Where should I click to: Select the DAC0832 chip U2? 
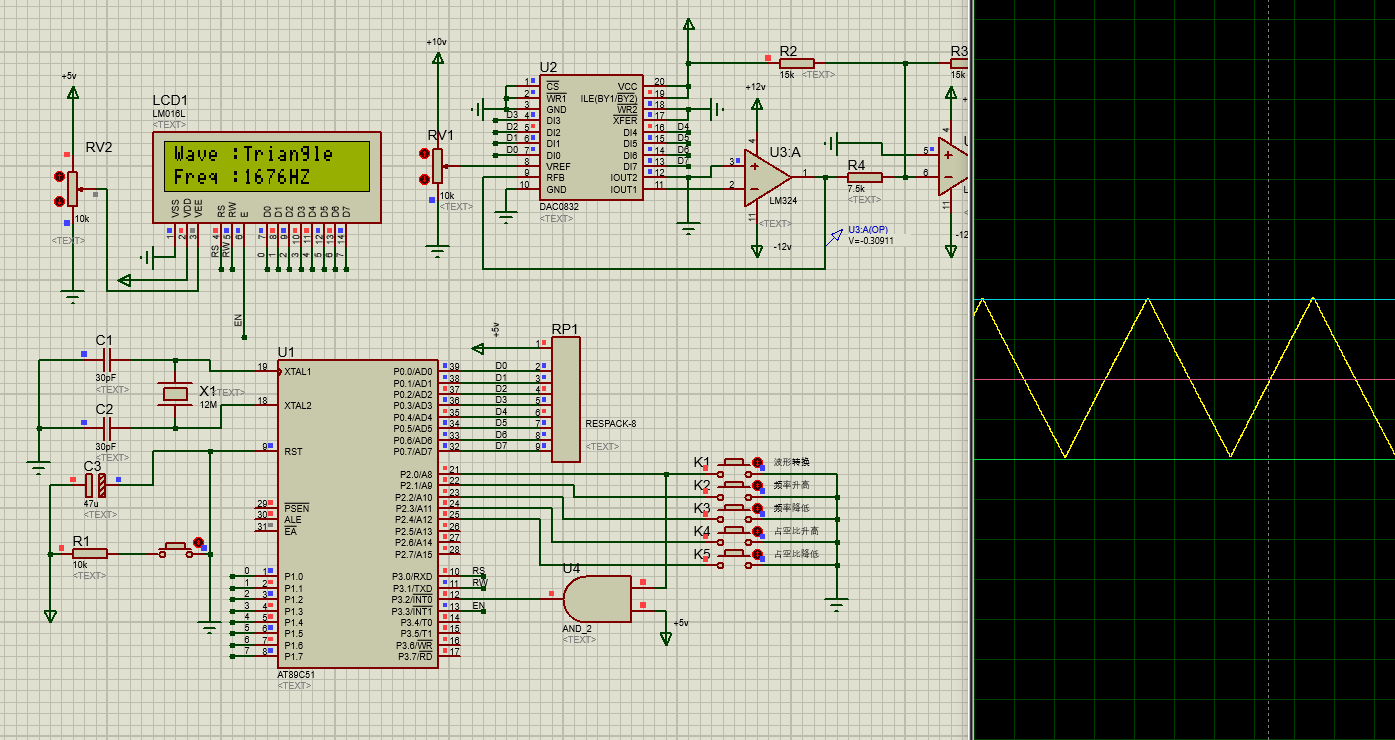(590, 138)
